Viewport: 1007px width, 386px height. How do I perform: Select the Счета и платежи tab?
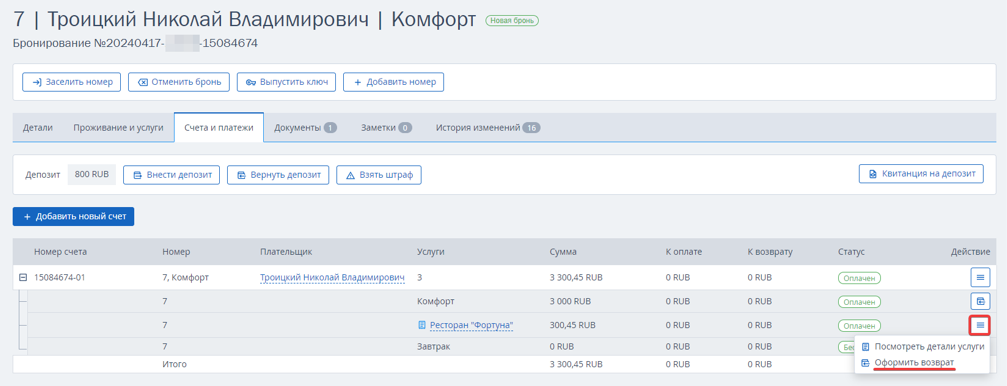219,127
